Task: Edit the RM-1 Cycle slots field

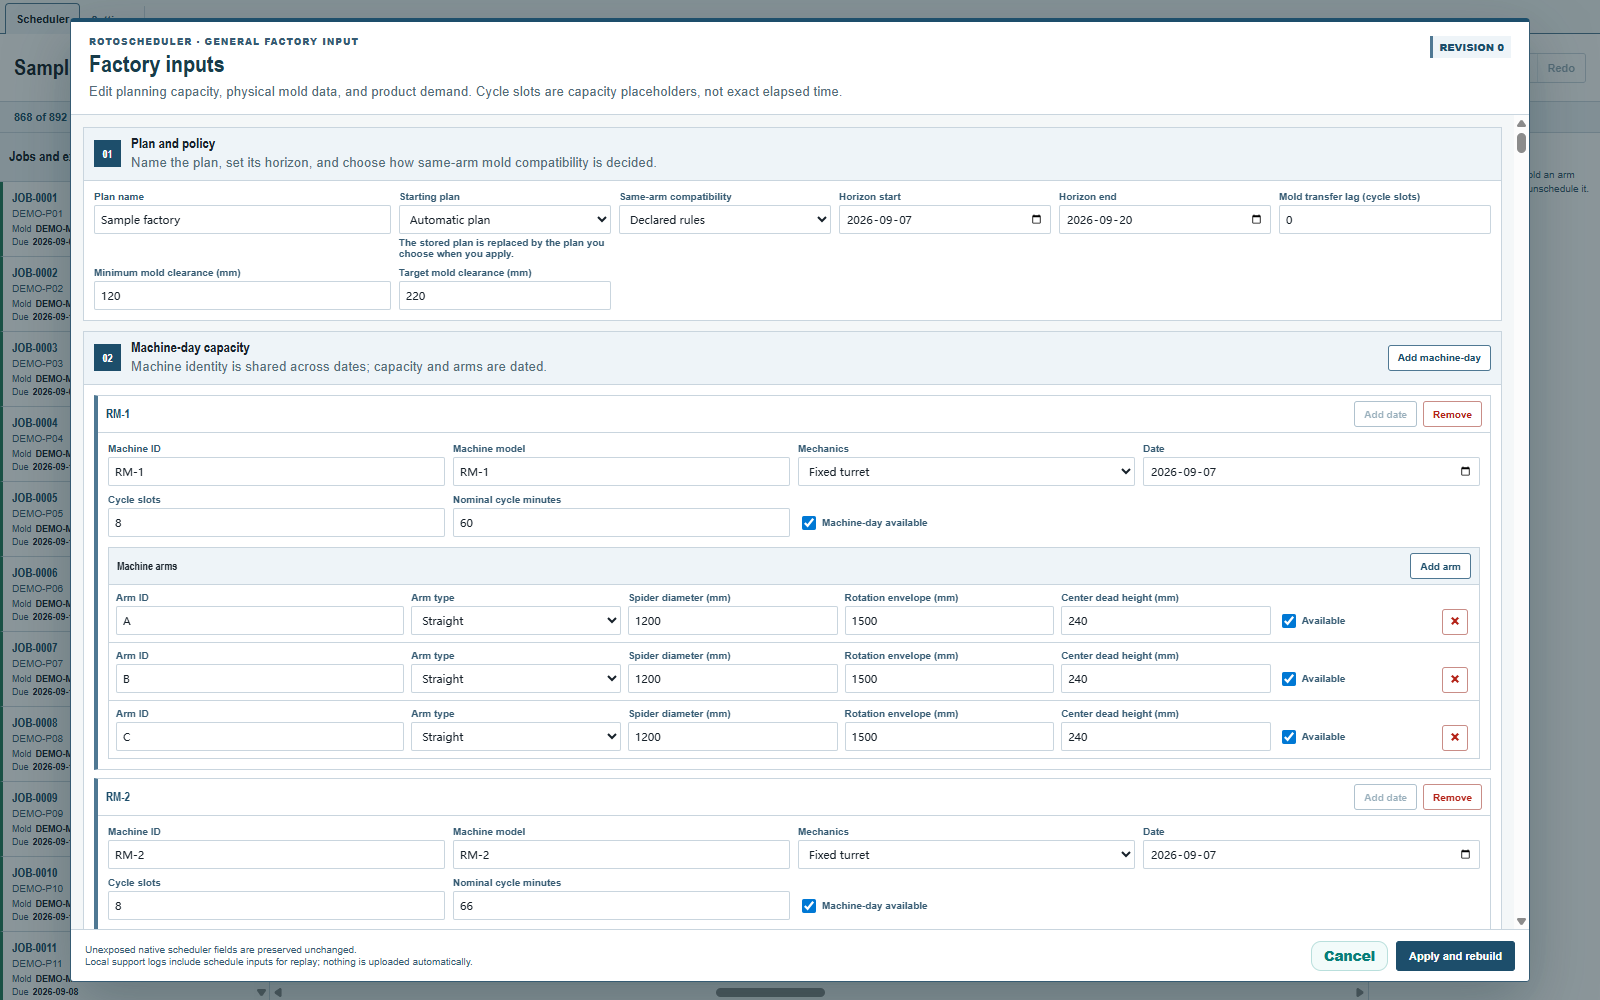Action: tap(276, 523)
